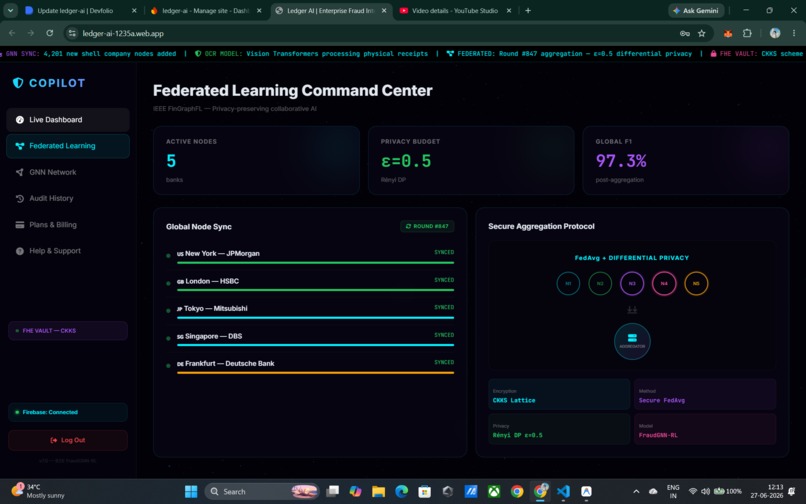This screenshot has height=504, width=806.
Task: Select the purple N3 node circle
Action: [632, 283]
